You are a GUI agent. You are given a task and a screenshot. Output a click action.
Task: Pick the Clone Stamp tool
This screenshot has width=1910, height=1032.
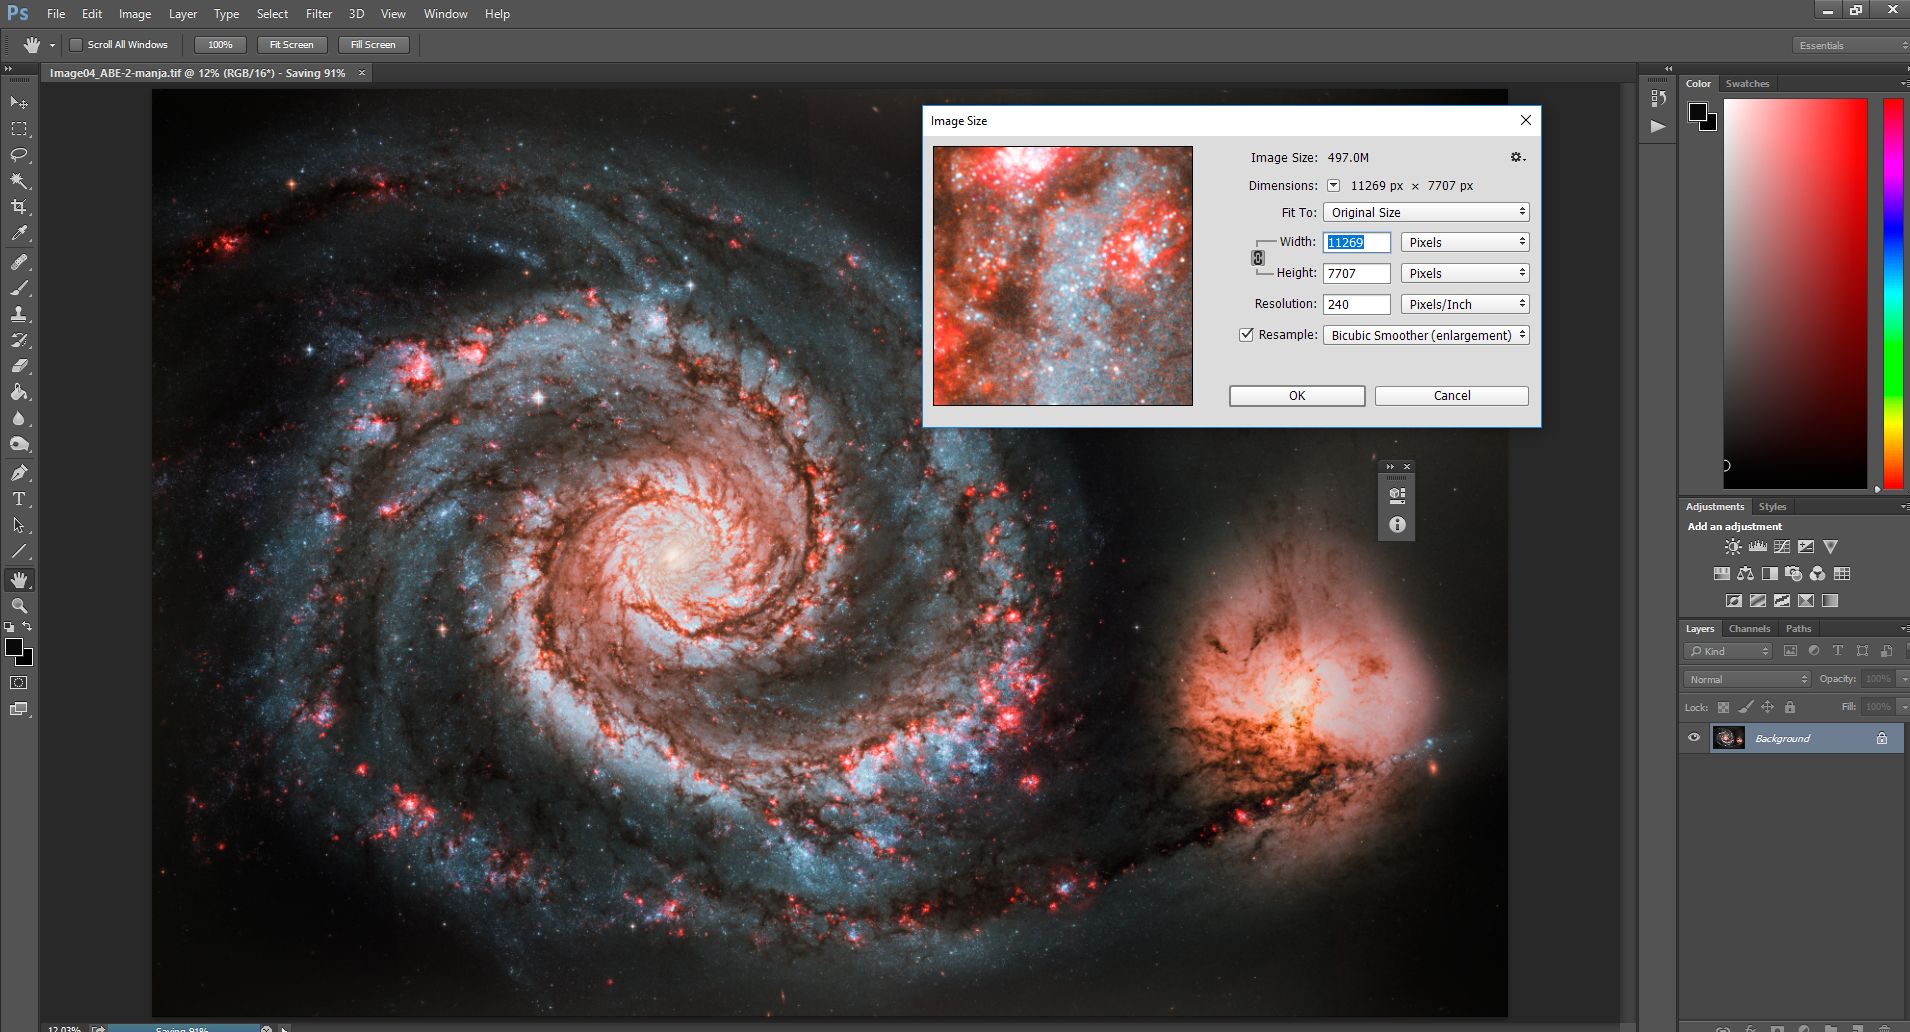19,314
